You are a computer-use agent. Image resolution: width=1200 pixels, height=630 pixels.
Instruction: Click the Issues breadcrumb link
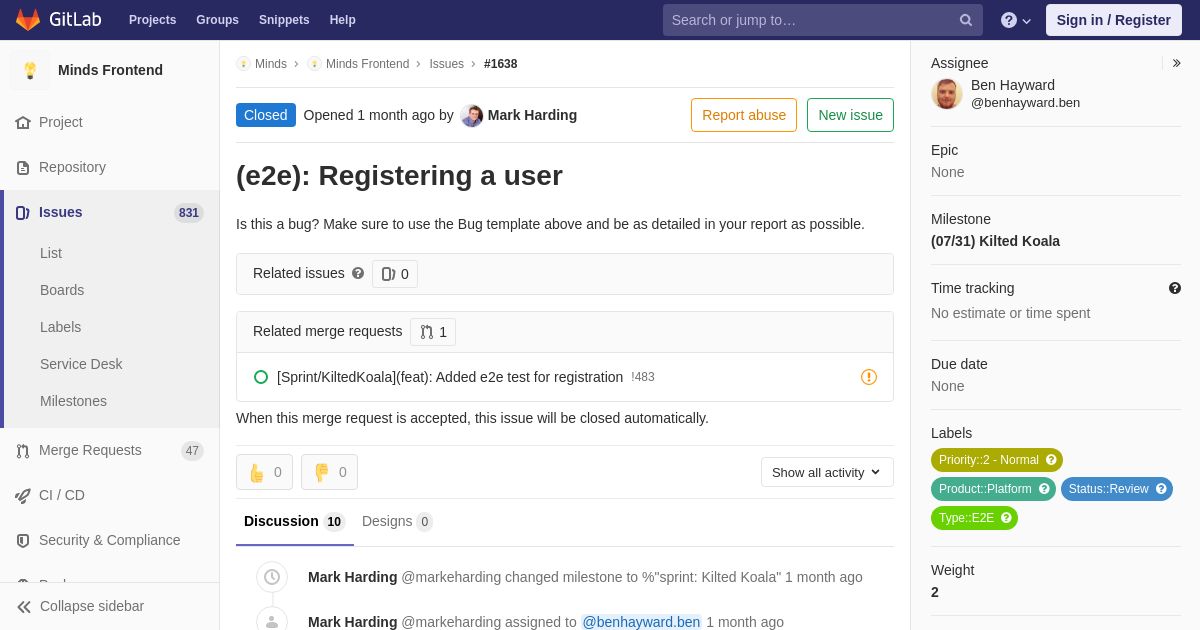click(x=446, y=64)
